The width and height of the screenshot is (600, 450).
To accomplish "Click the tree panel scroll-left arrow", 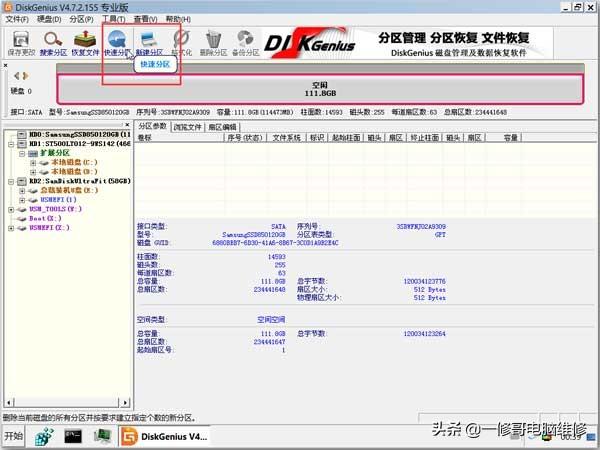I will click(8, 402).
